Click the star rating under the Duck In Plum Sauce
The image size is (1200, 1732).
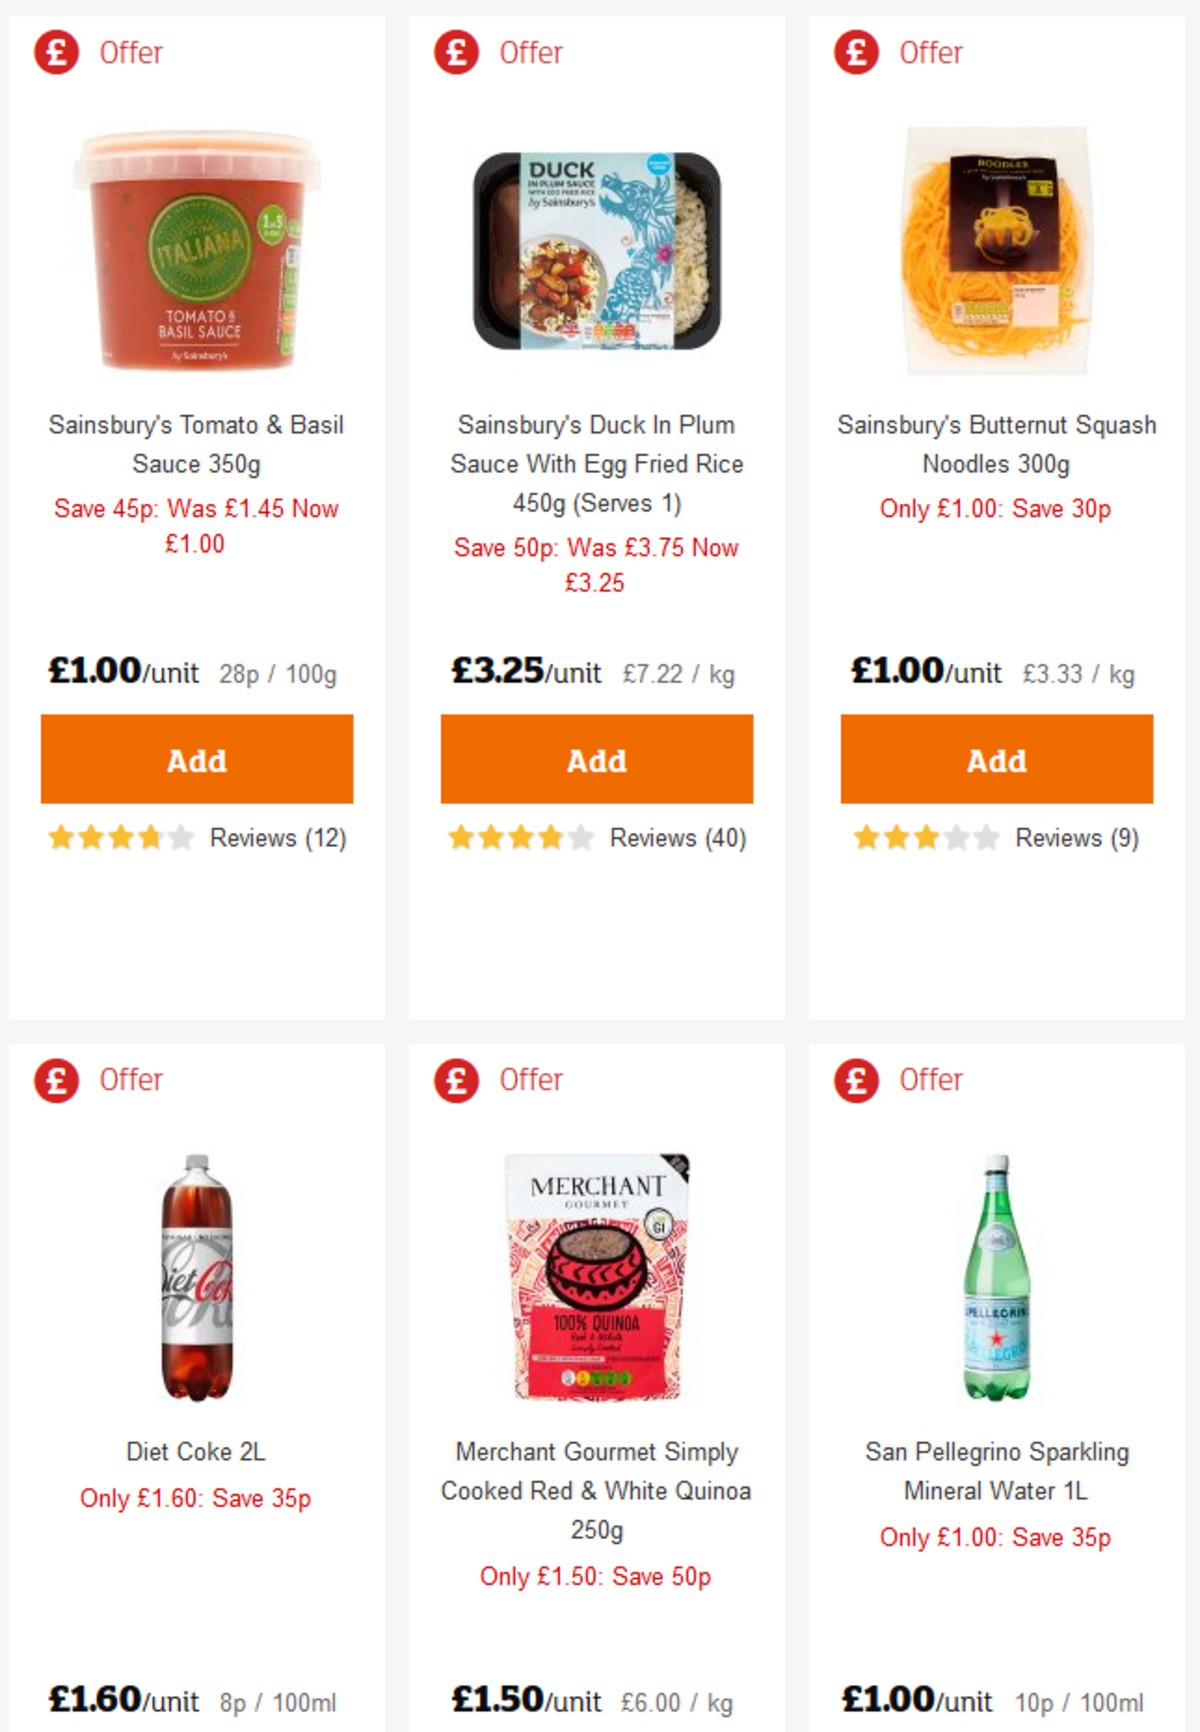coord(519,838)
